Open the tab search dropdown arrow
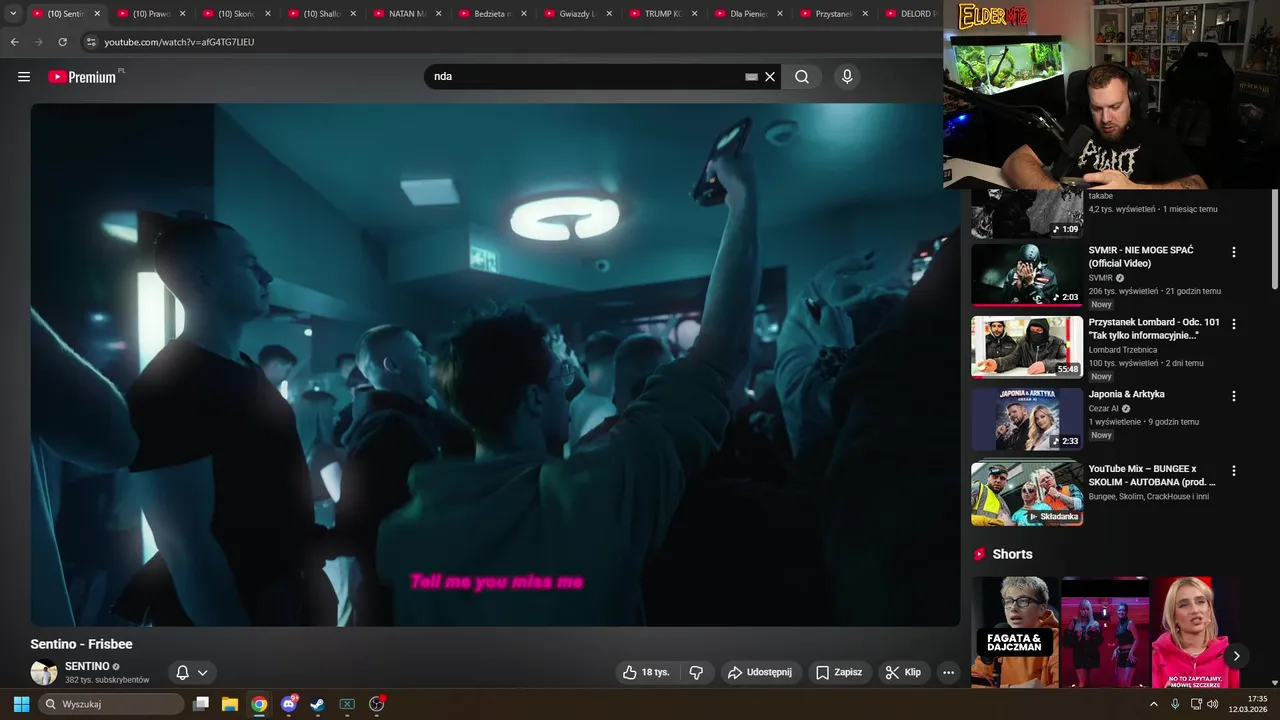The image size is (1280, 720). [x=13, y=14]
